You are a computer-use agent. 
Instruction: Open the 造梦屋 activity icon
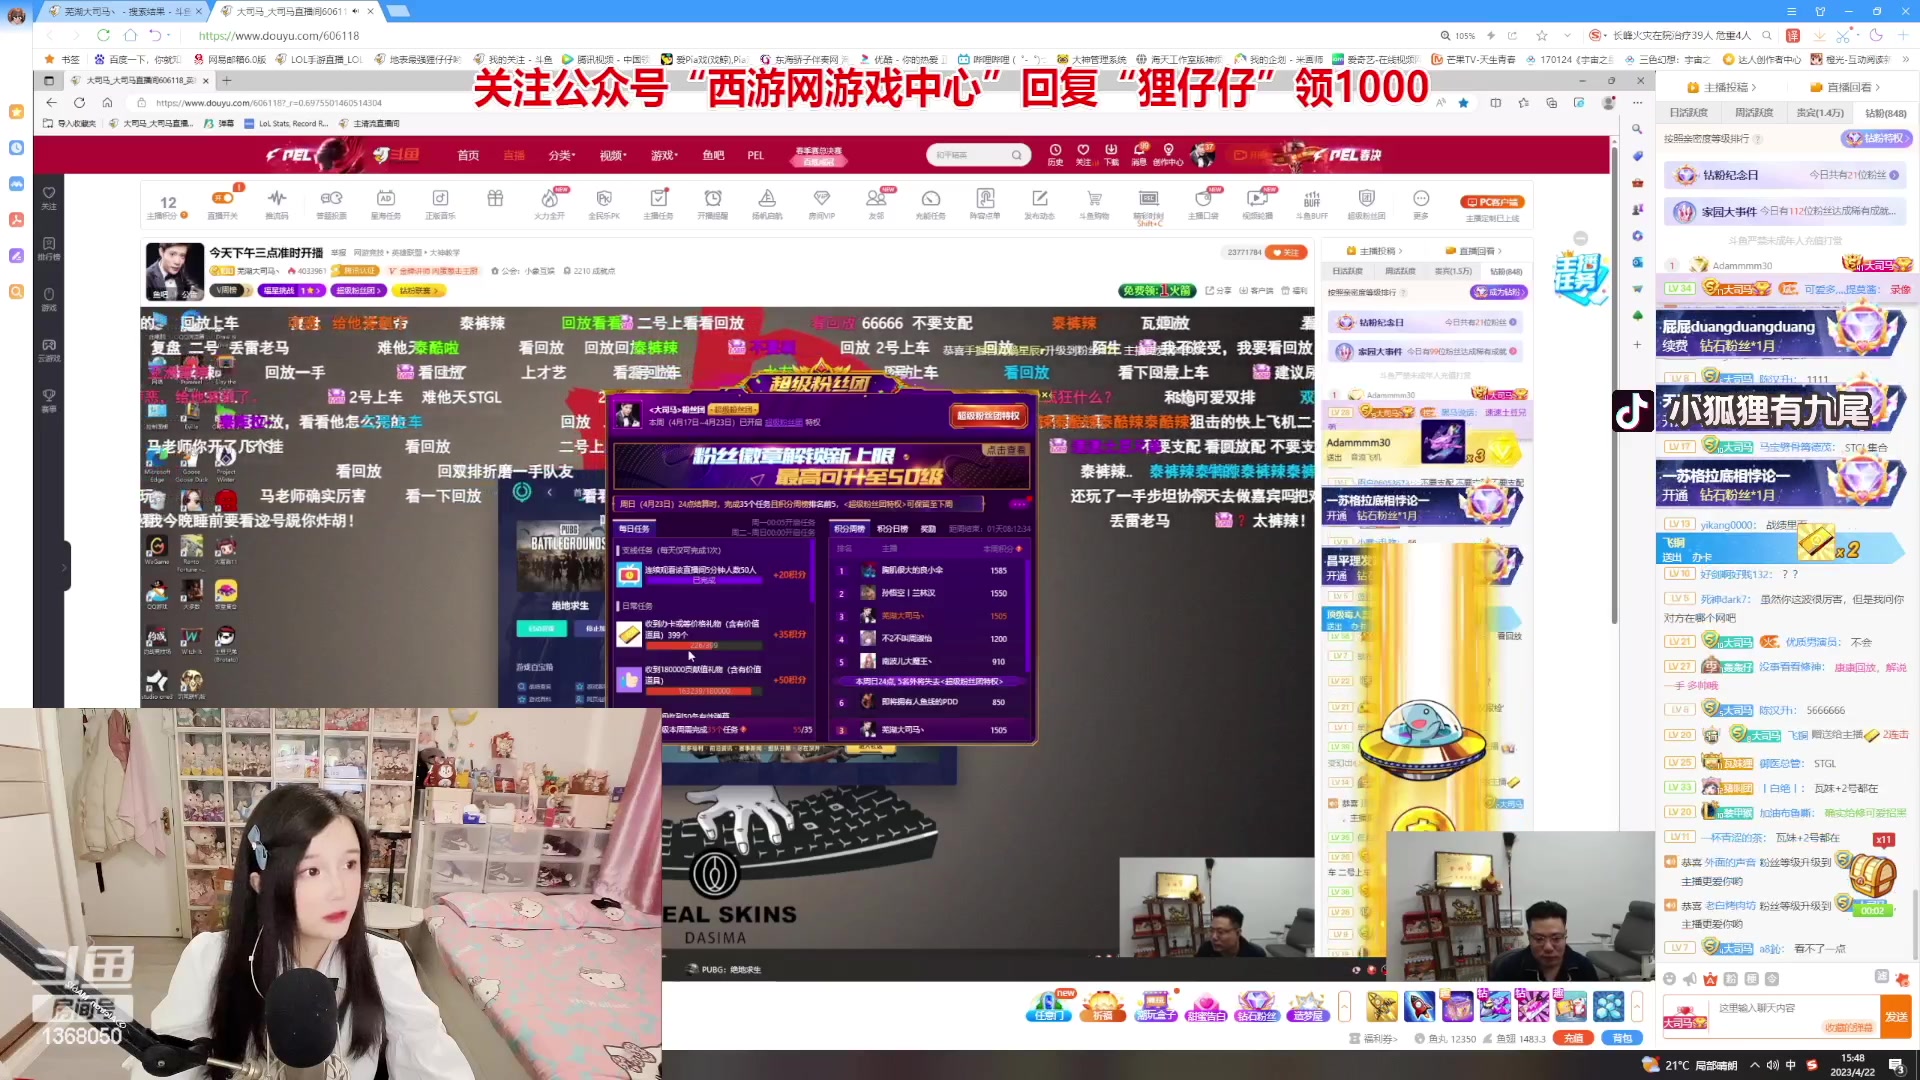(x=1307, y=1006)
